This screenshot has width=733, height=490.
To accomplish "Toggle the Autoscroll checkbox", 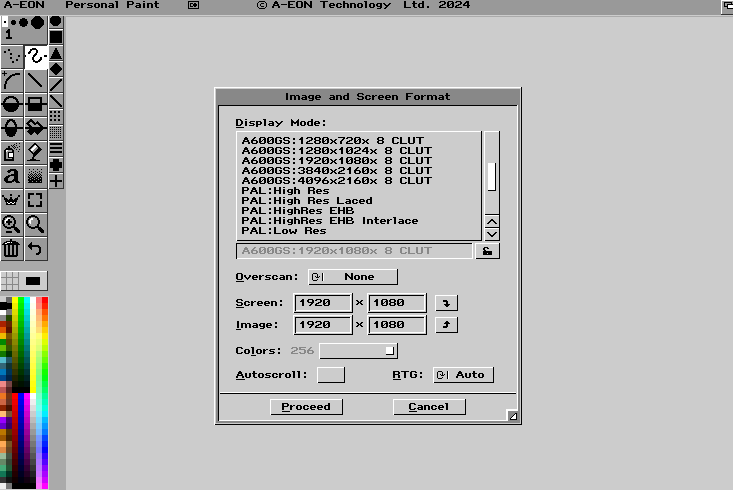I will pyautogui.click(x=330, y=375).
